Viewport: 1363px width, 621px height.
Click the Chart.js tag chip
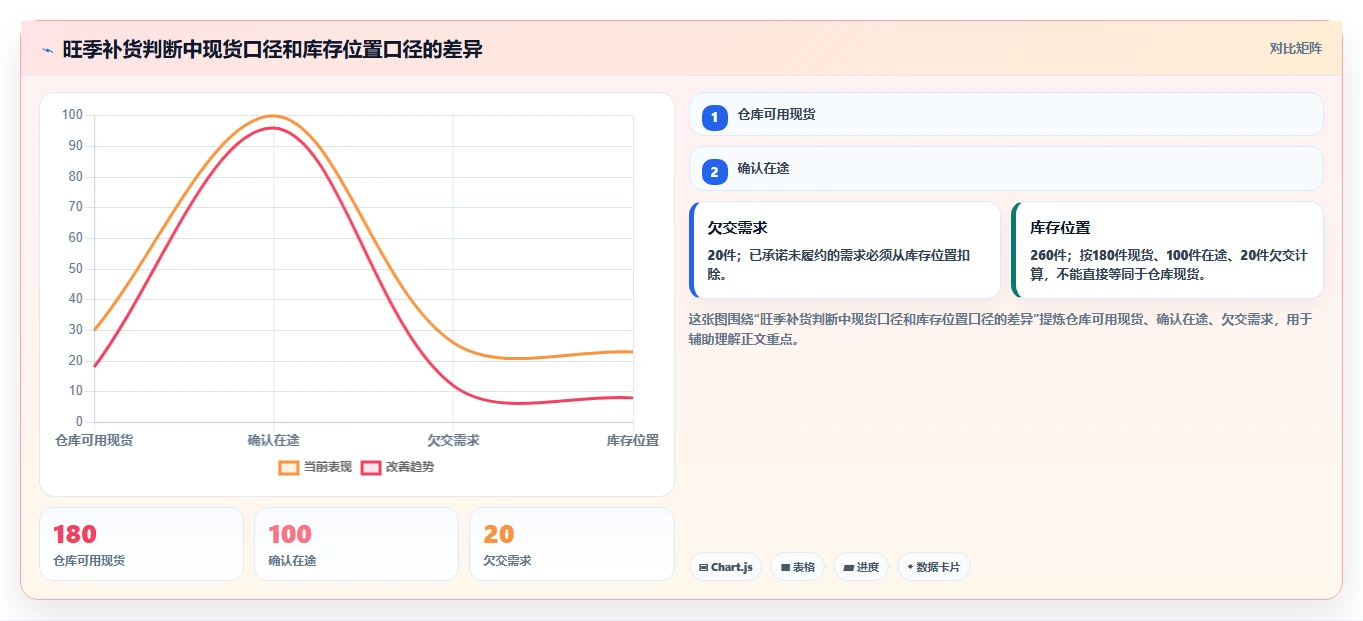pyautogui.click(x=725, y=567)
